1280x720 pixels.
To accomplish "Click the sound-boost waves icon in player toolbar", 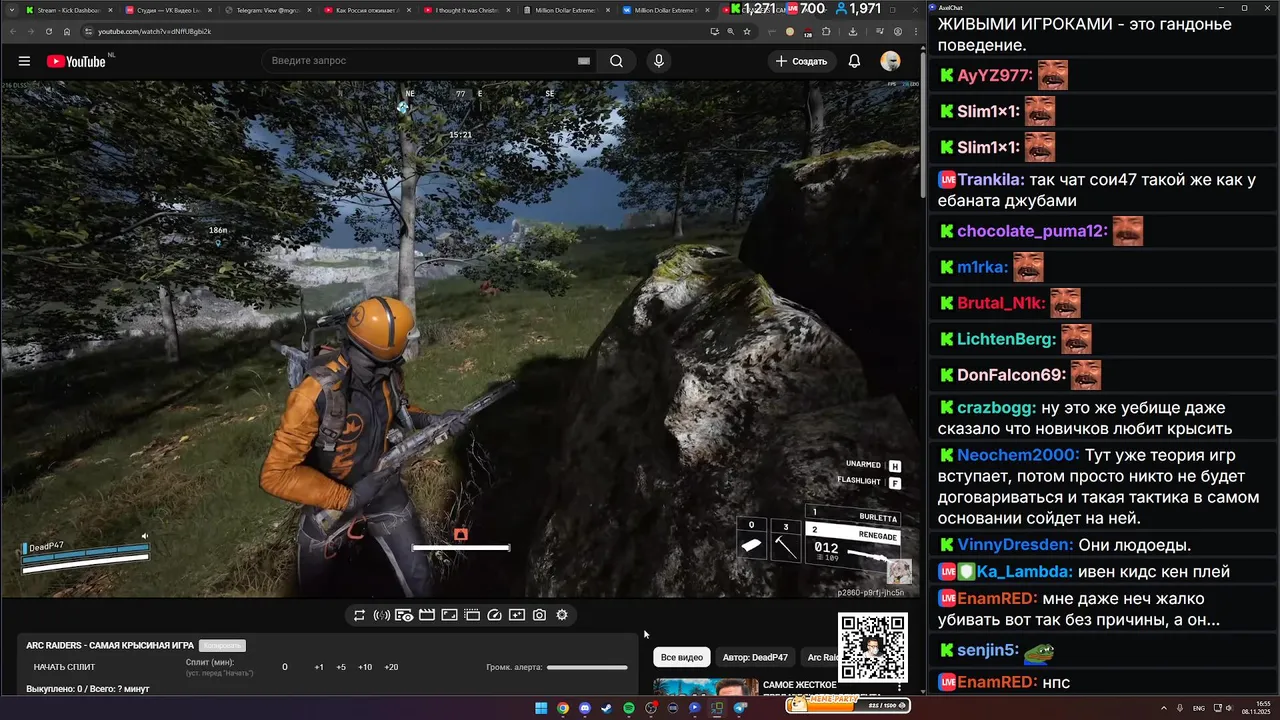I will point(381,615).
